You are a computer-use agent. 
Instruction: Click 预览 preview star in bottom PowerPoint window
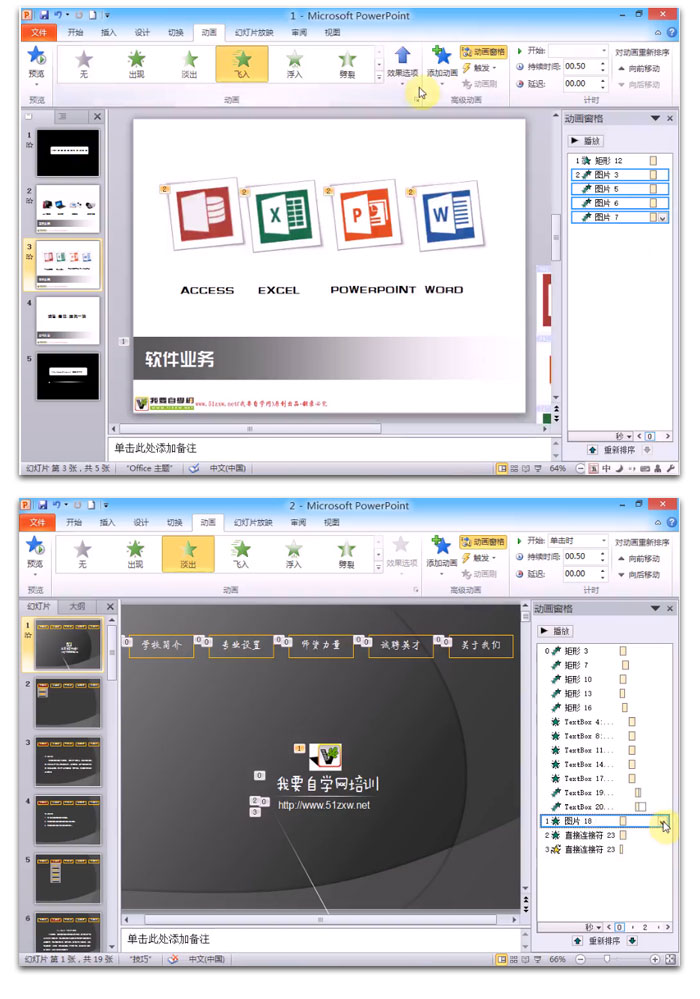coord(35,546)
